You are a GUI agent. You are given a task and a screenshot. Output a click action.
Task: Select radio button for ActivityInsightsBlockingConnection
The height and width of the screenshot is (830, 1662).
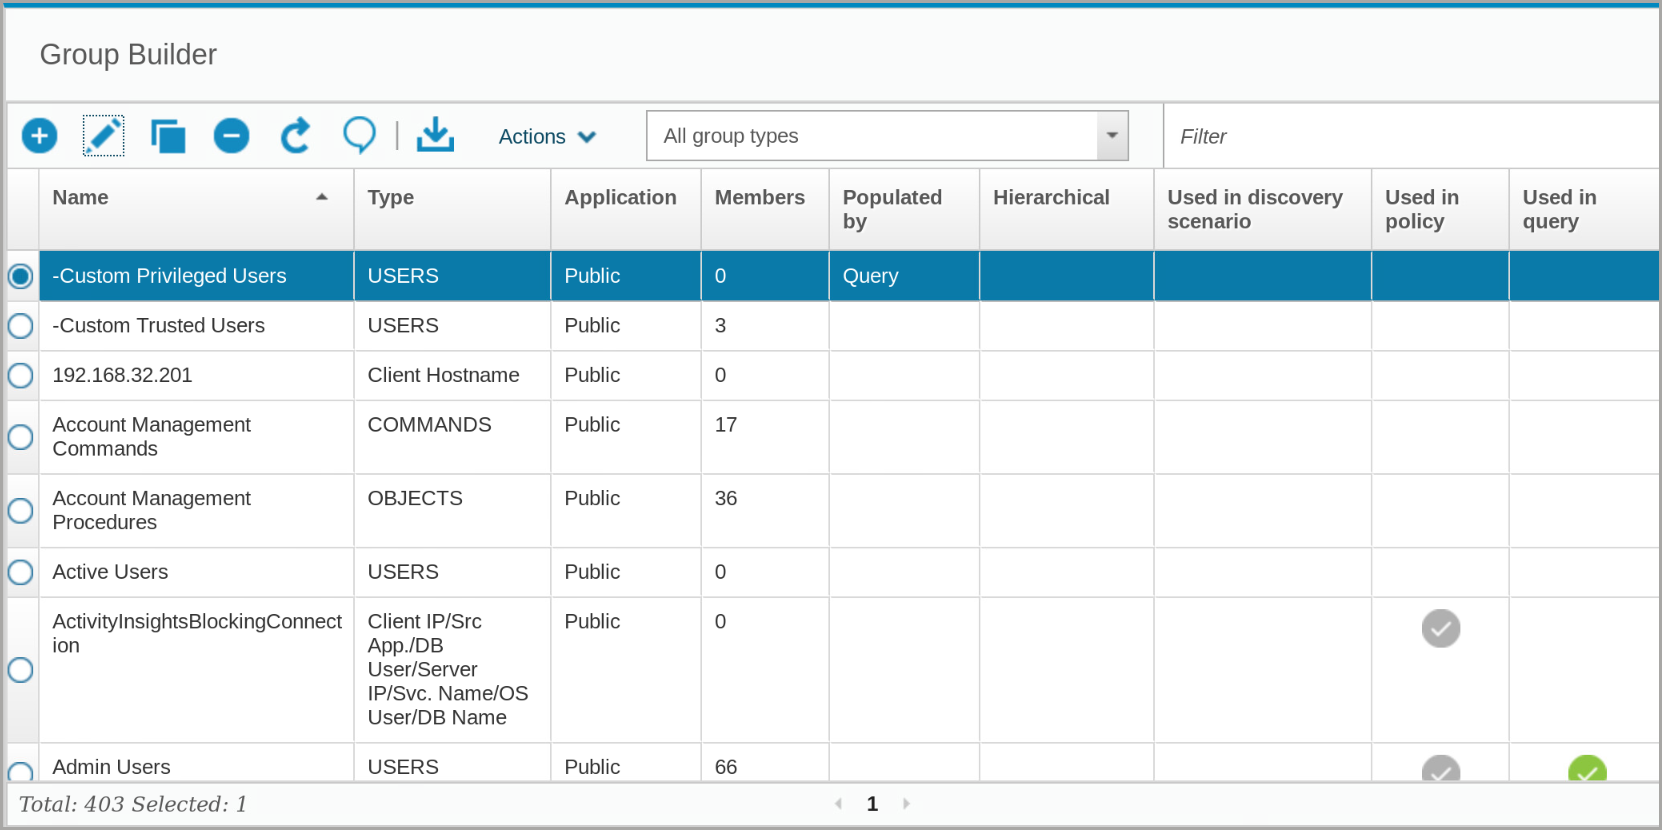point(21,670)
